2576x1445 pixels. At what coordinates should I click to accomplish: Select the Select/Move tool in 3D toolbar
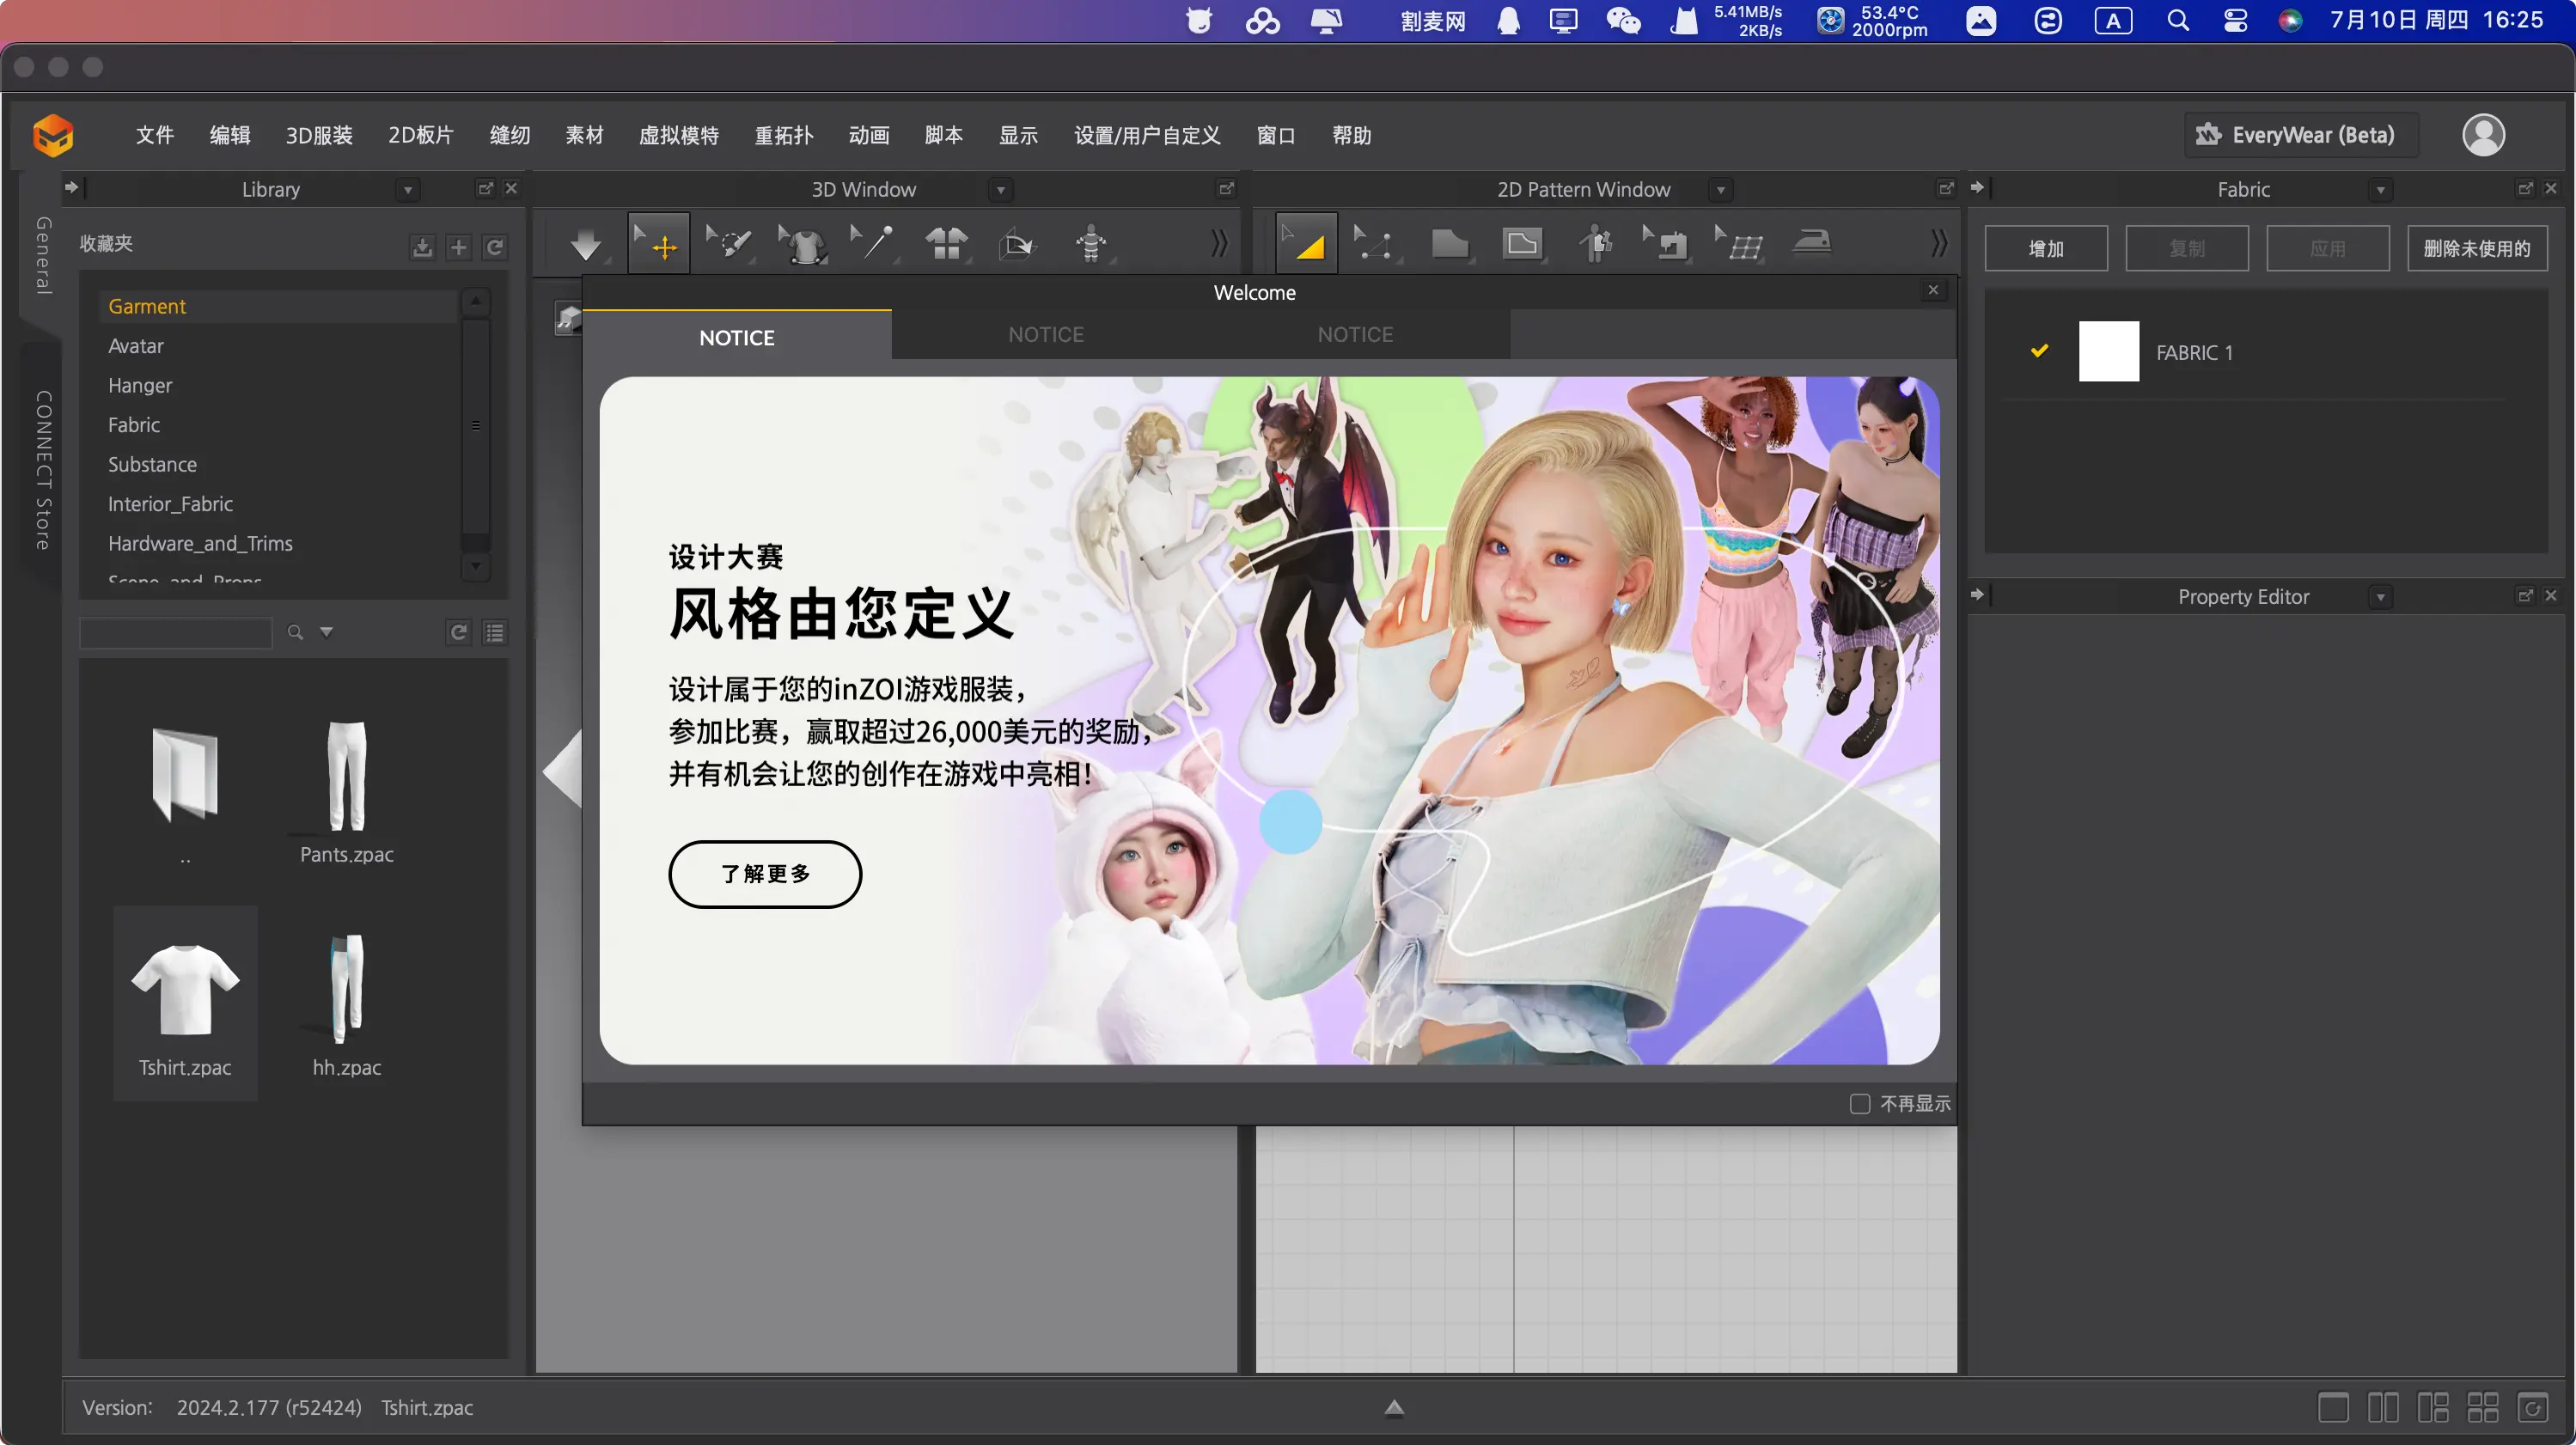(658, 243)
